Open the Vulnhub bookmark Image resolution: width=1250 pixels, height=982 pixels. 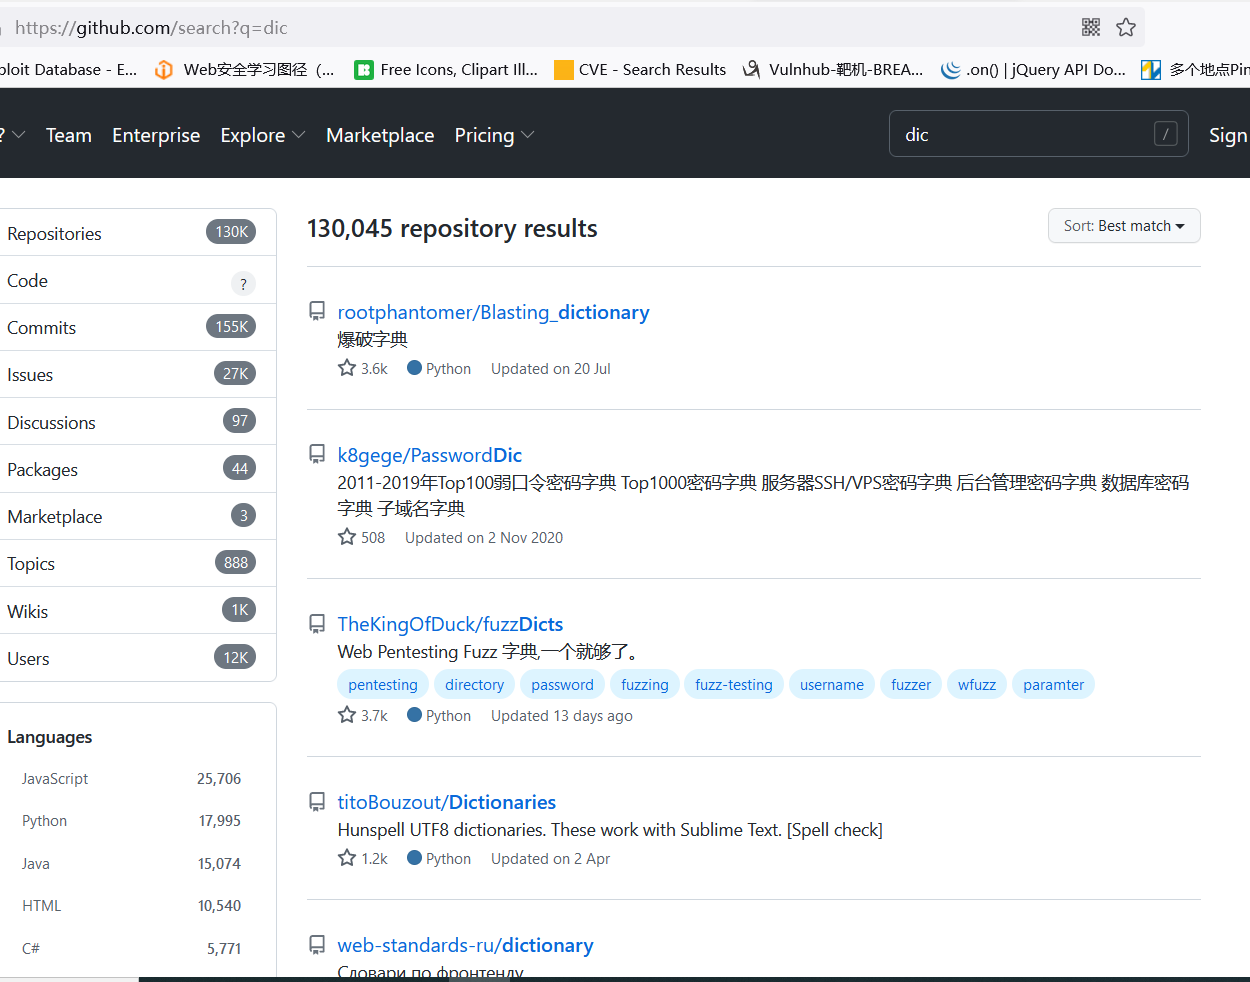click(832, 69)
